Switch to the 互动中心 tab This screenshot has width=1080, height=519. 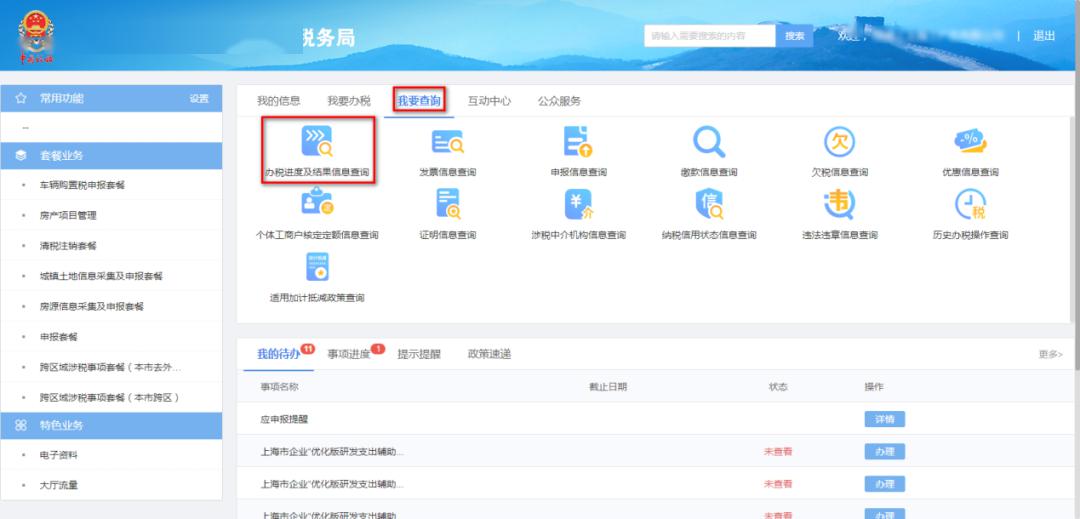click(x=489, y=101)
